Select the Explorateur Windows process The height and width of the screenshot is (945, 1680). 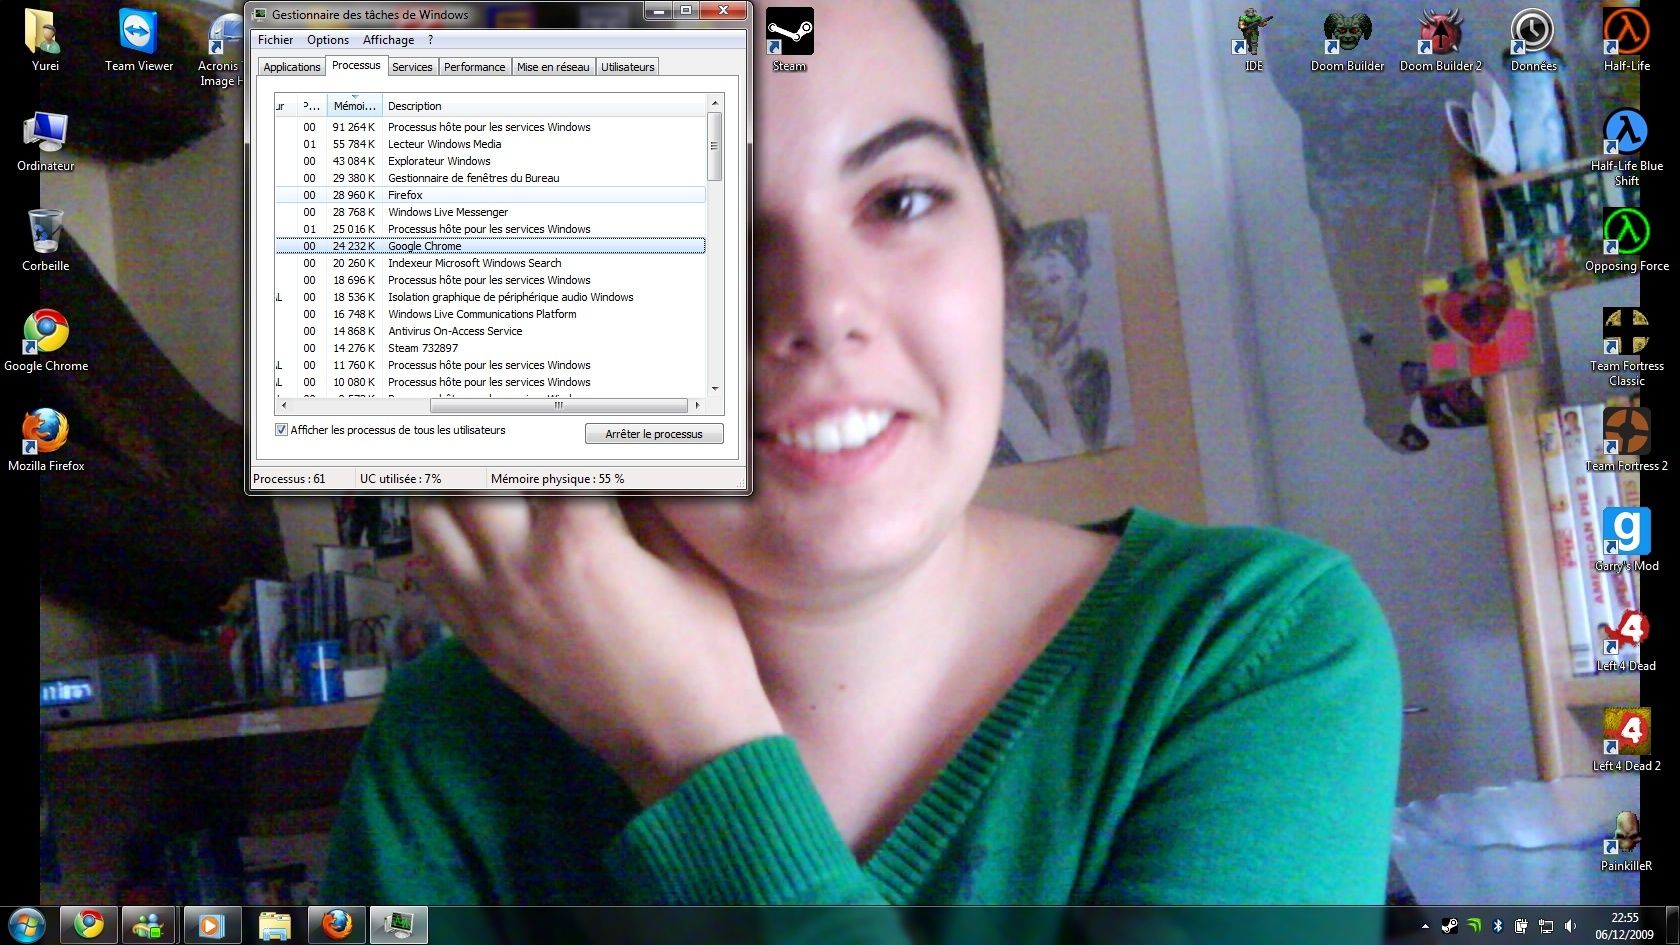pyautogui.click(x=490, y=161)
